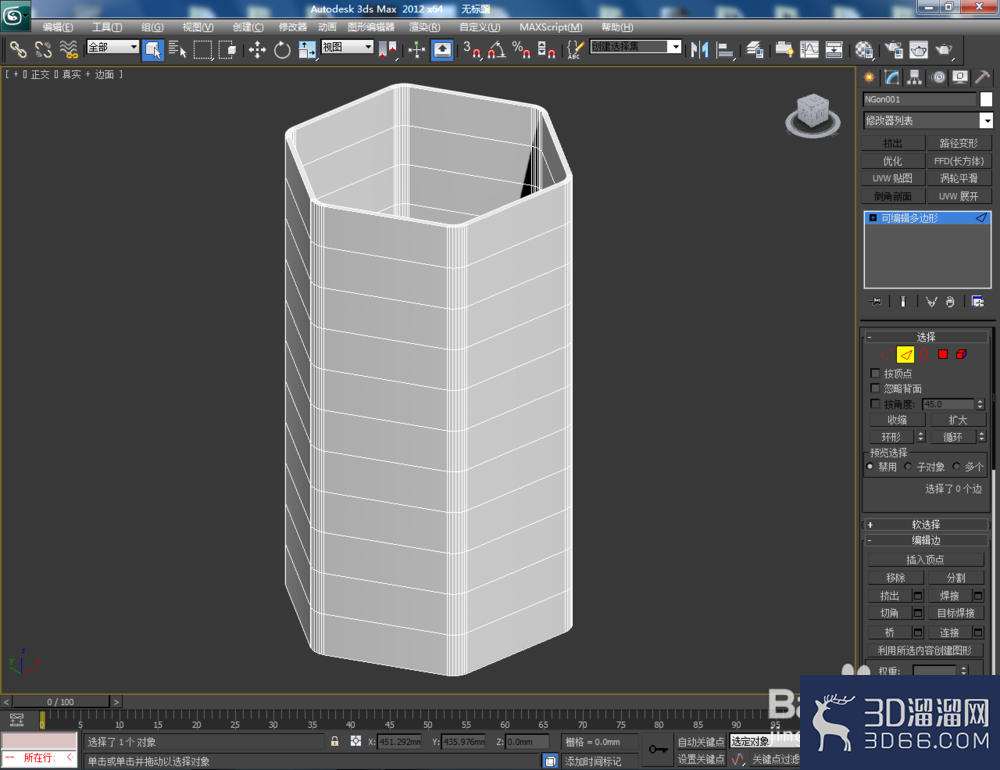This screenshot has height=770, width=1000.
Task: Open the 视图(V) menu
Action: [x=198, y=27]
